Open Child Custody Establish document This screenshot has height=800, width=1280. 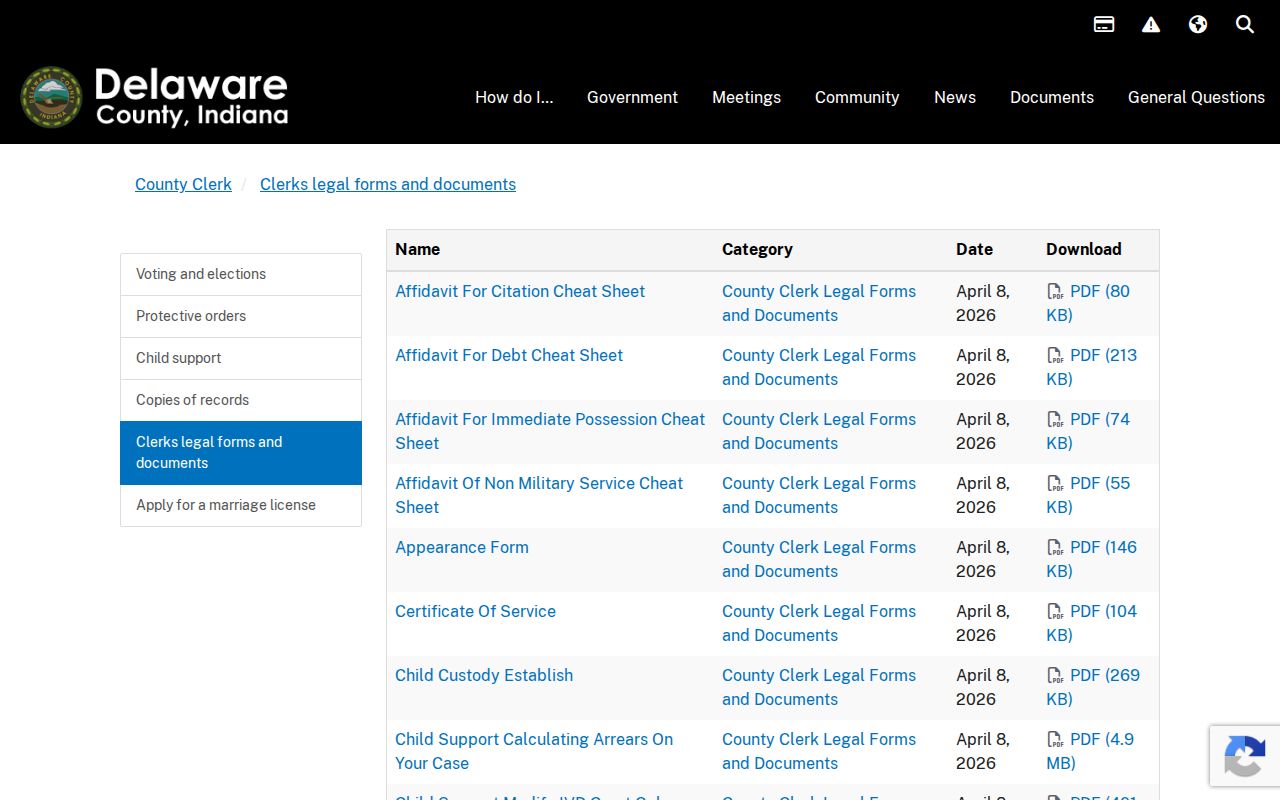484,675
